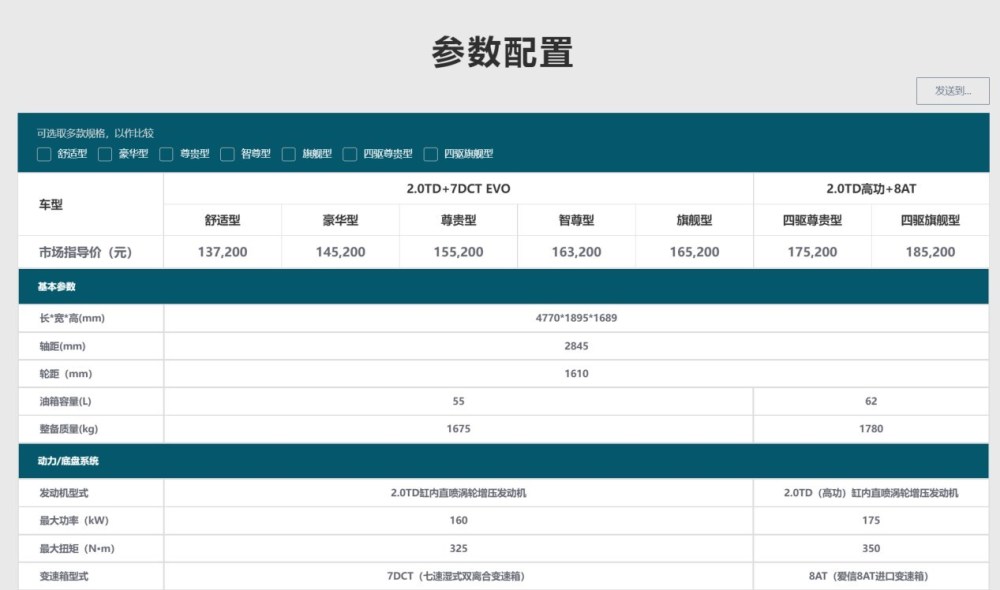Tick the 豪华型 comparison checkbox
This screenshot has width=1000, height=590.
point(105,154)
